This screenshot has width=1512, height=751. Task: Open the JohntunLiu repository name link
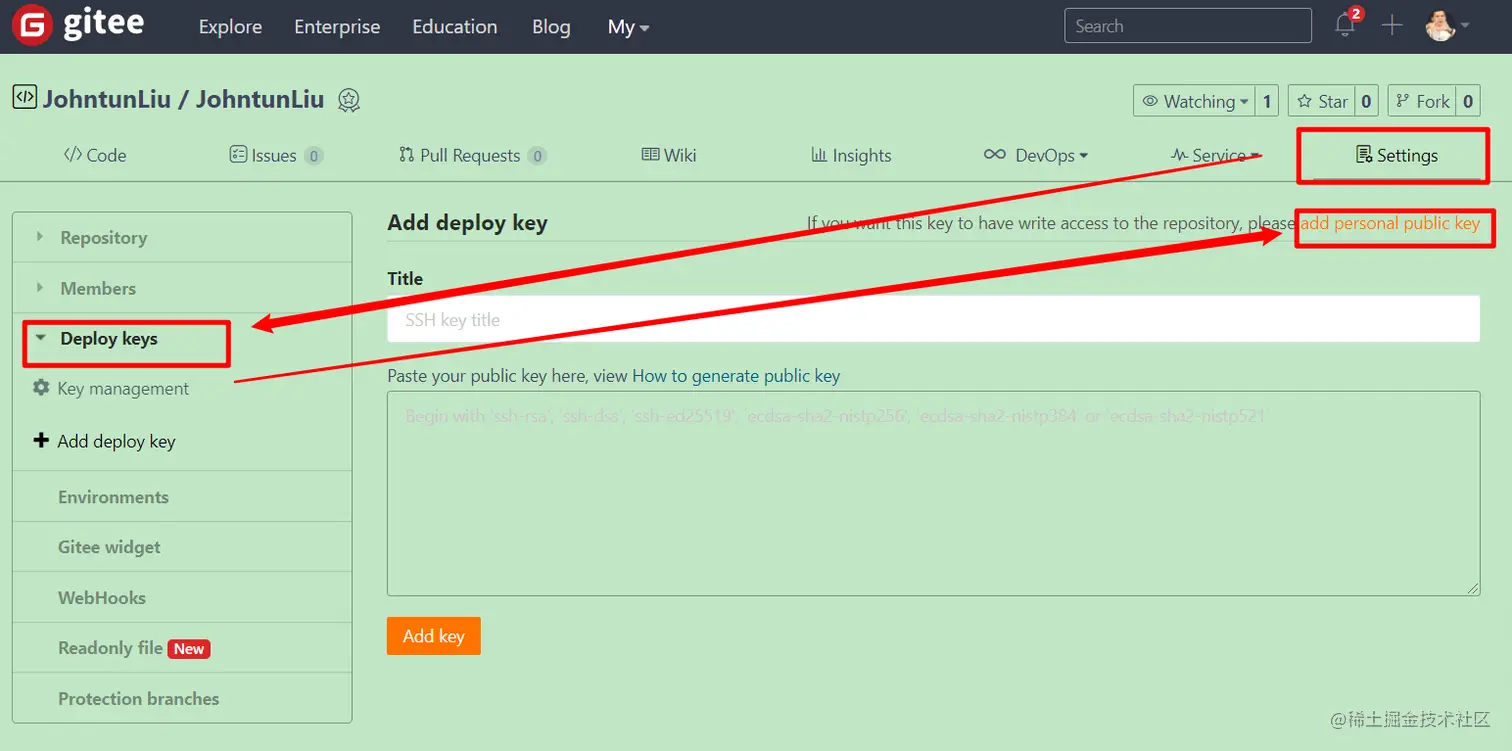260,99
